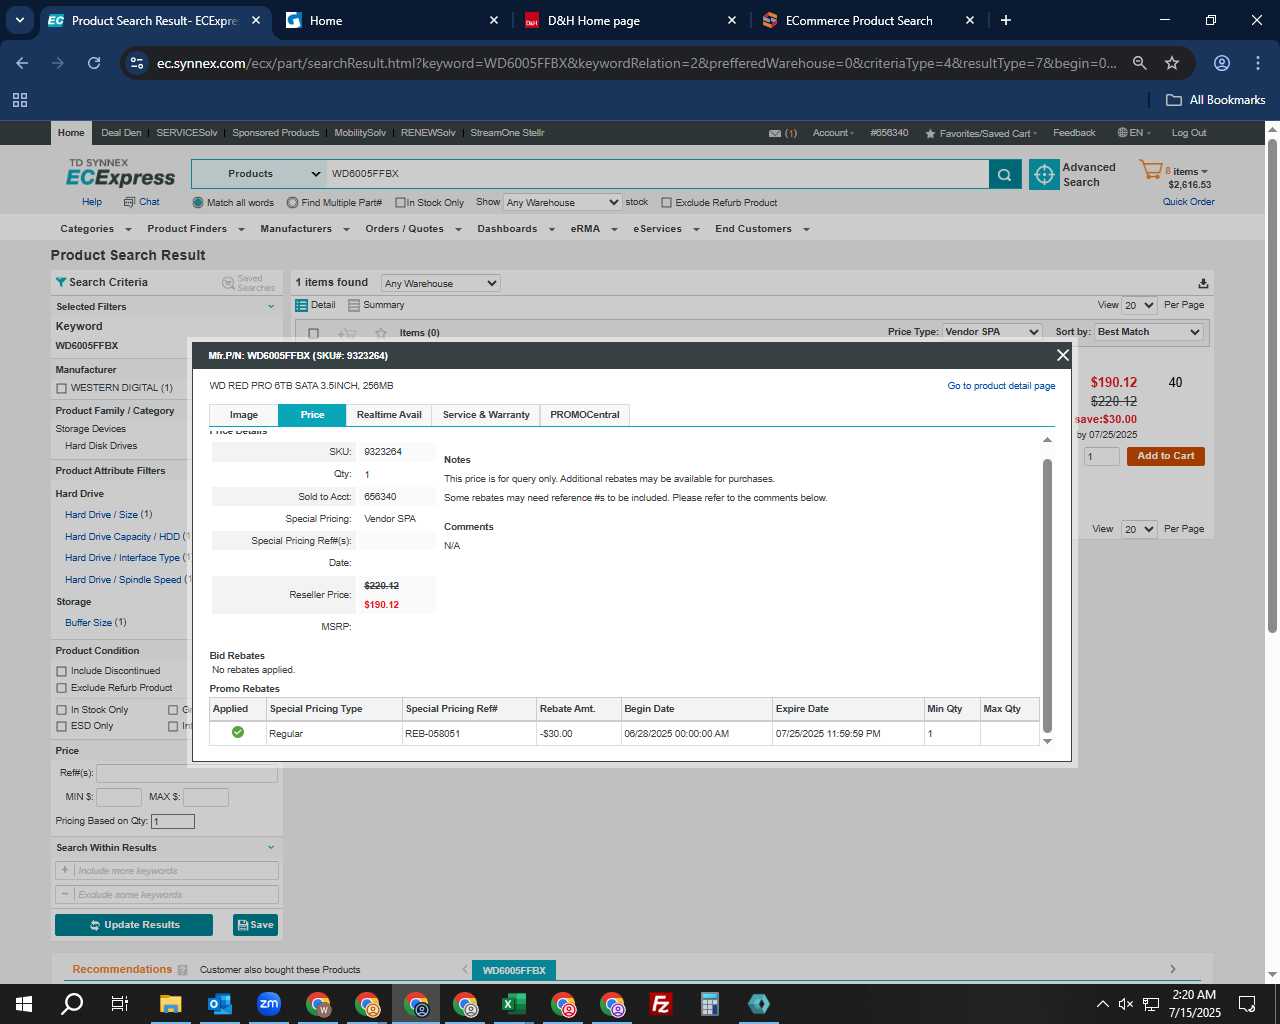1280x1024 pixels.
Task: Open Calculator from the taskbar
Action: click(709, 1004)
